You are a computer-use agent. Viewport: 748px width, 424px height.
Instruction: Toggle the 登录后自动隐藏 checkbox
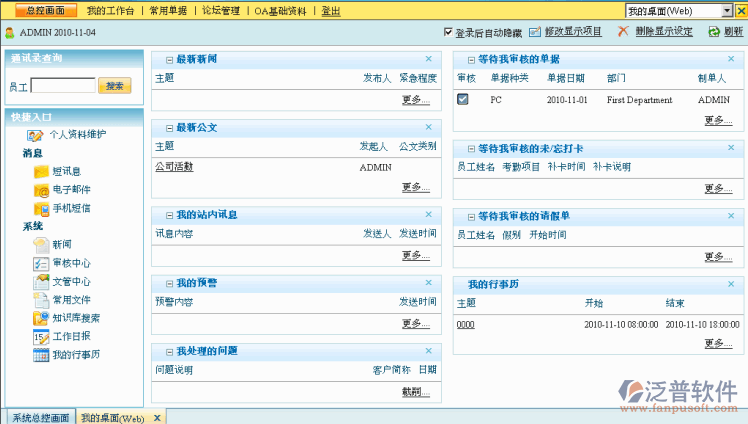[447, 32]
